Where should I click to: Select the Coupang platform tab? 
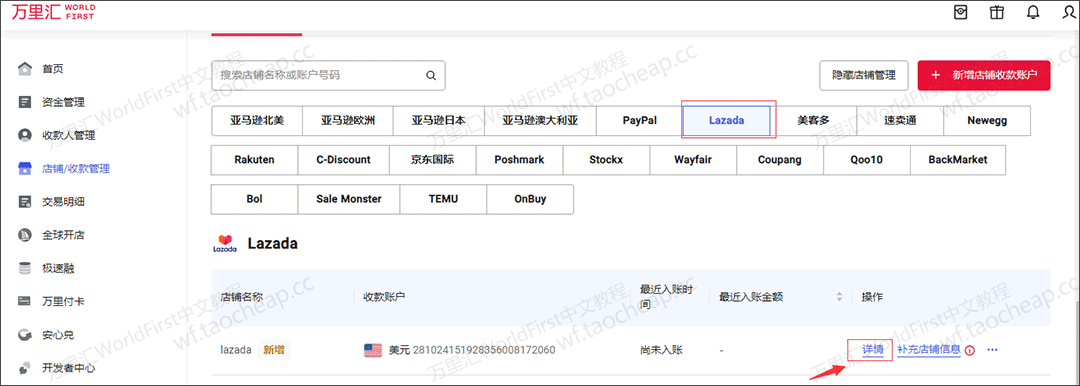(x=780, y=160)
